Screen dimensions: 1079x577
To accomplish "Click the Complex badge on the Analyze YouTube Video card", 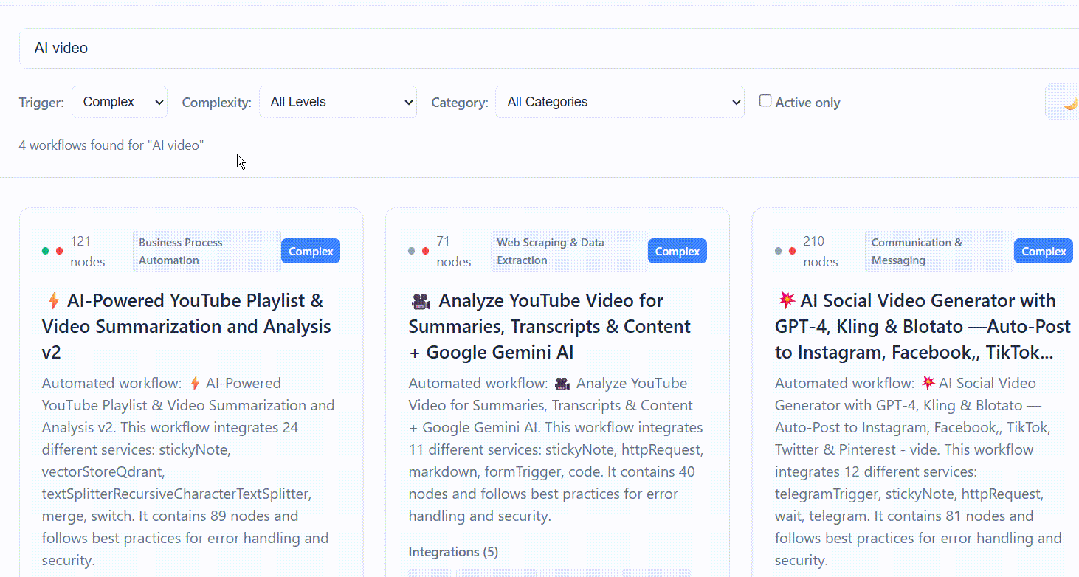I will coord(677,251).
